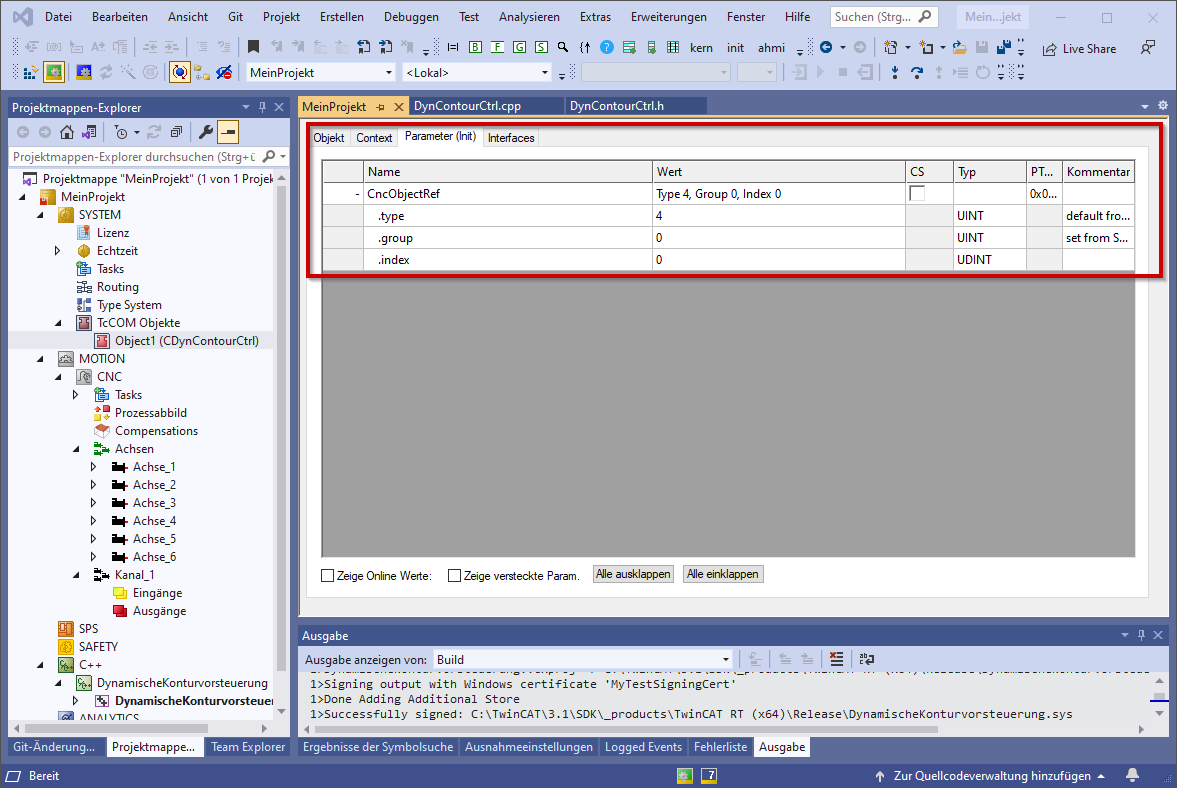Check the CS box for CncObjectRef
This screenshot has width=1177, height=788.
[x=917, y=194]
